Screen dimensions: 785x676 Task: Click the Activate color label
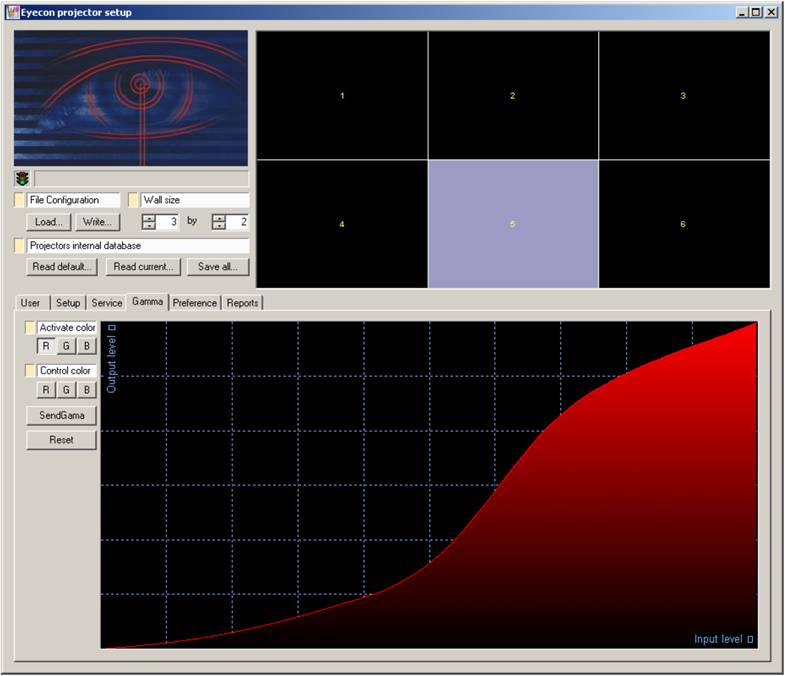click(67, 327)
